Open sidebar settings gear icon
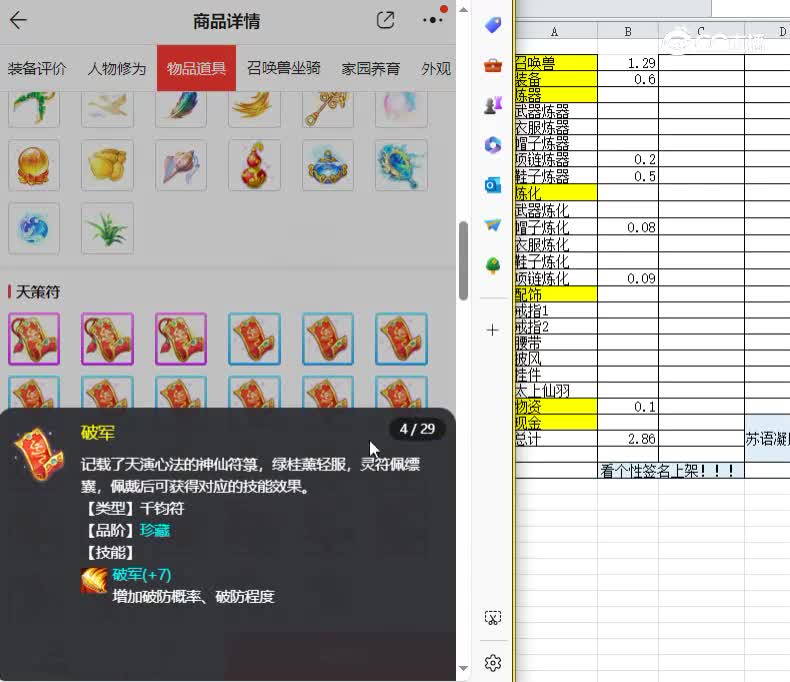790x682 pixels. click(x=493, y=663)
